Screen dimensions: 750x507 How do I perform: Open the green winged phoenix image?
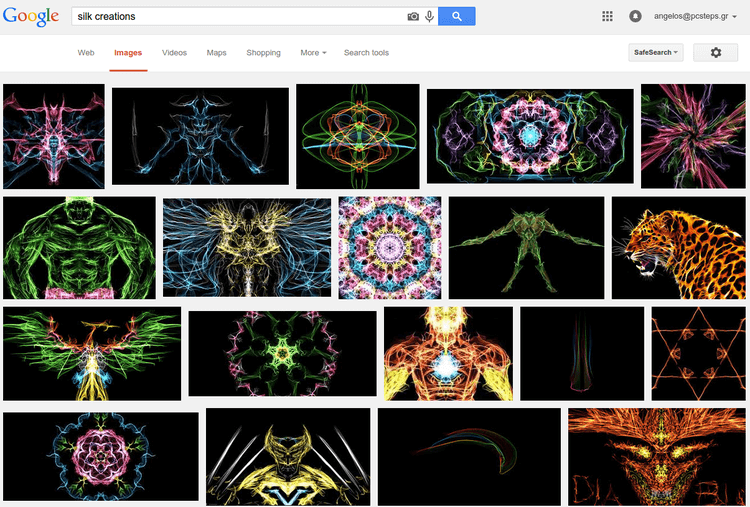tap(92, 353)
